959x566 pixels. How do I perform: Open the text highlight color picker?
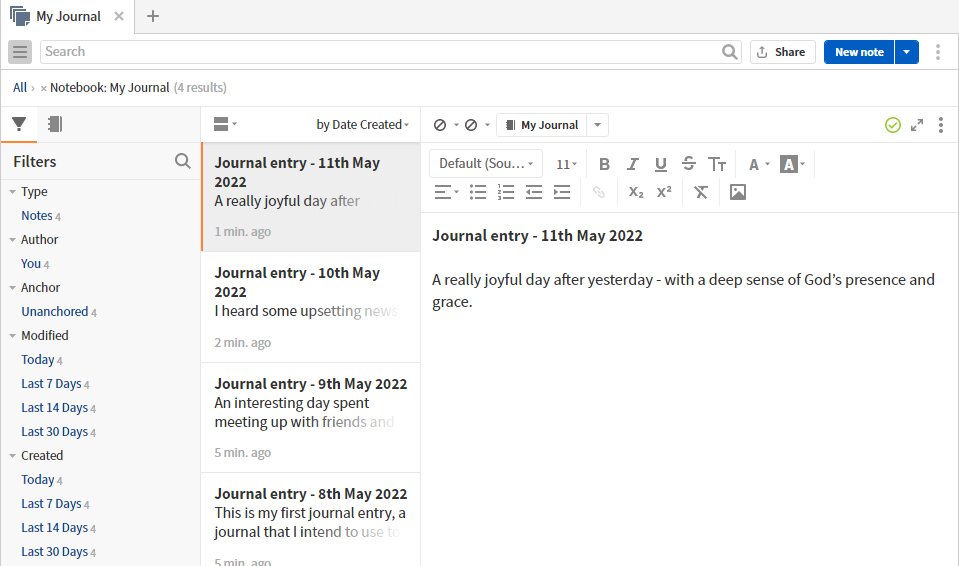click(x=793, y=164)
